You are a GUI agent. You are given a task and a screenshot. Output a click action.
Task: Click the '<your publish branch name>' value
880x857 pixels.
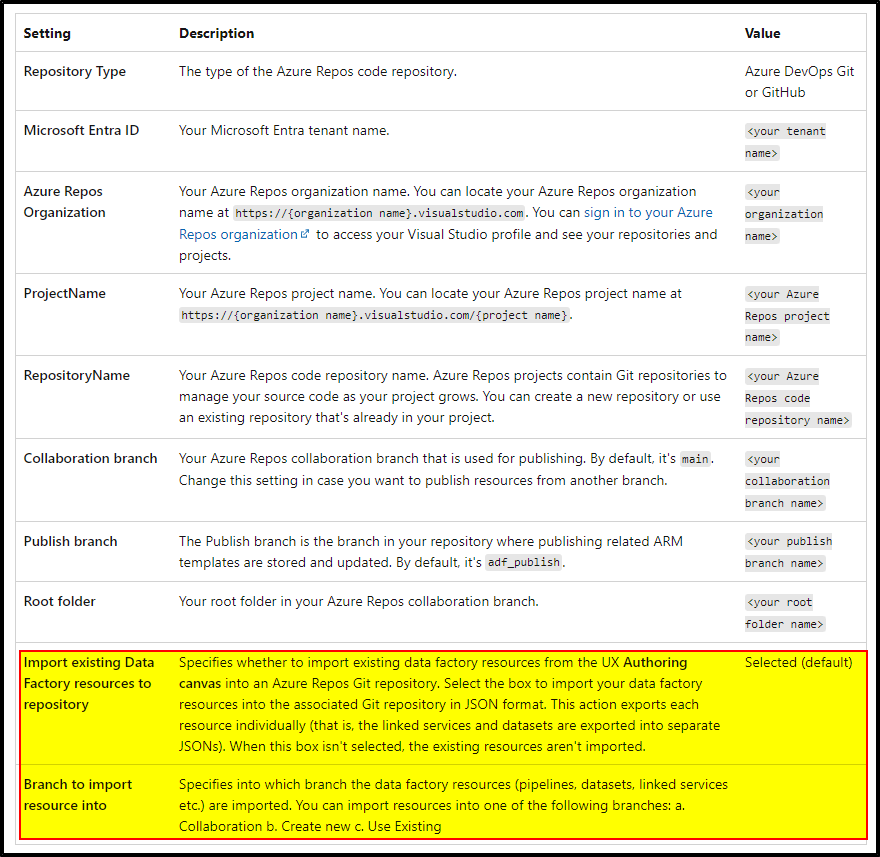pos(789,552)
